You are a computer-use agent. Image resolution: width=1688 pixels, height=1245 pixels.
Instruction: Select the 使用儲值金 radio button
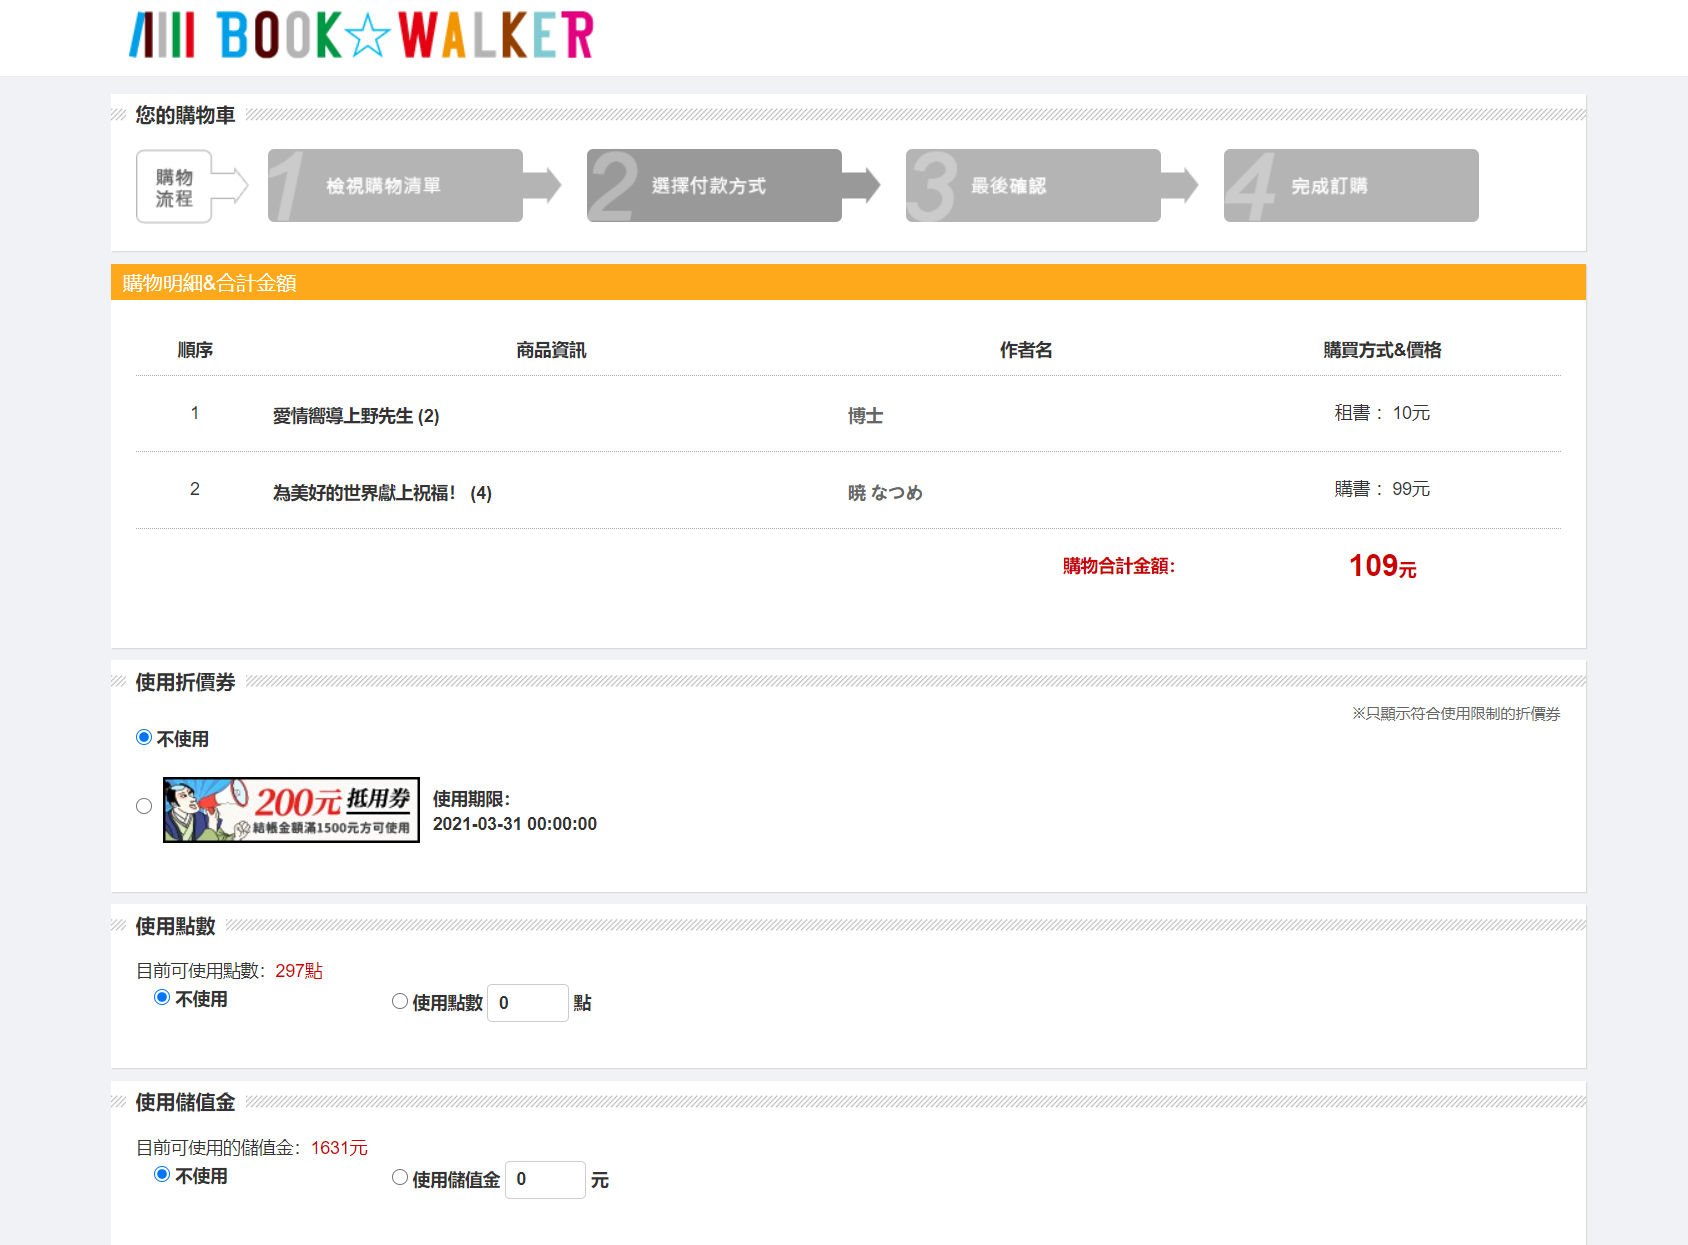(x=400, y=1178)
